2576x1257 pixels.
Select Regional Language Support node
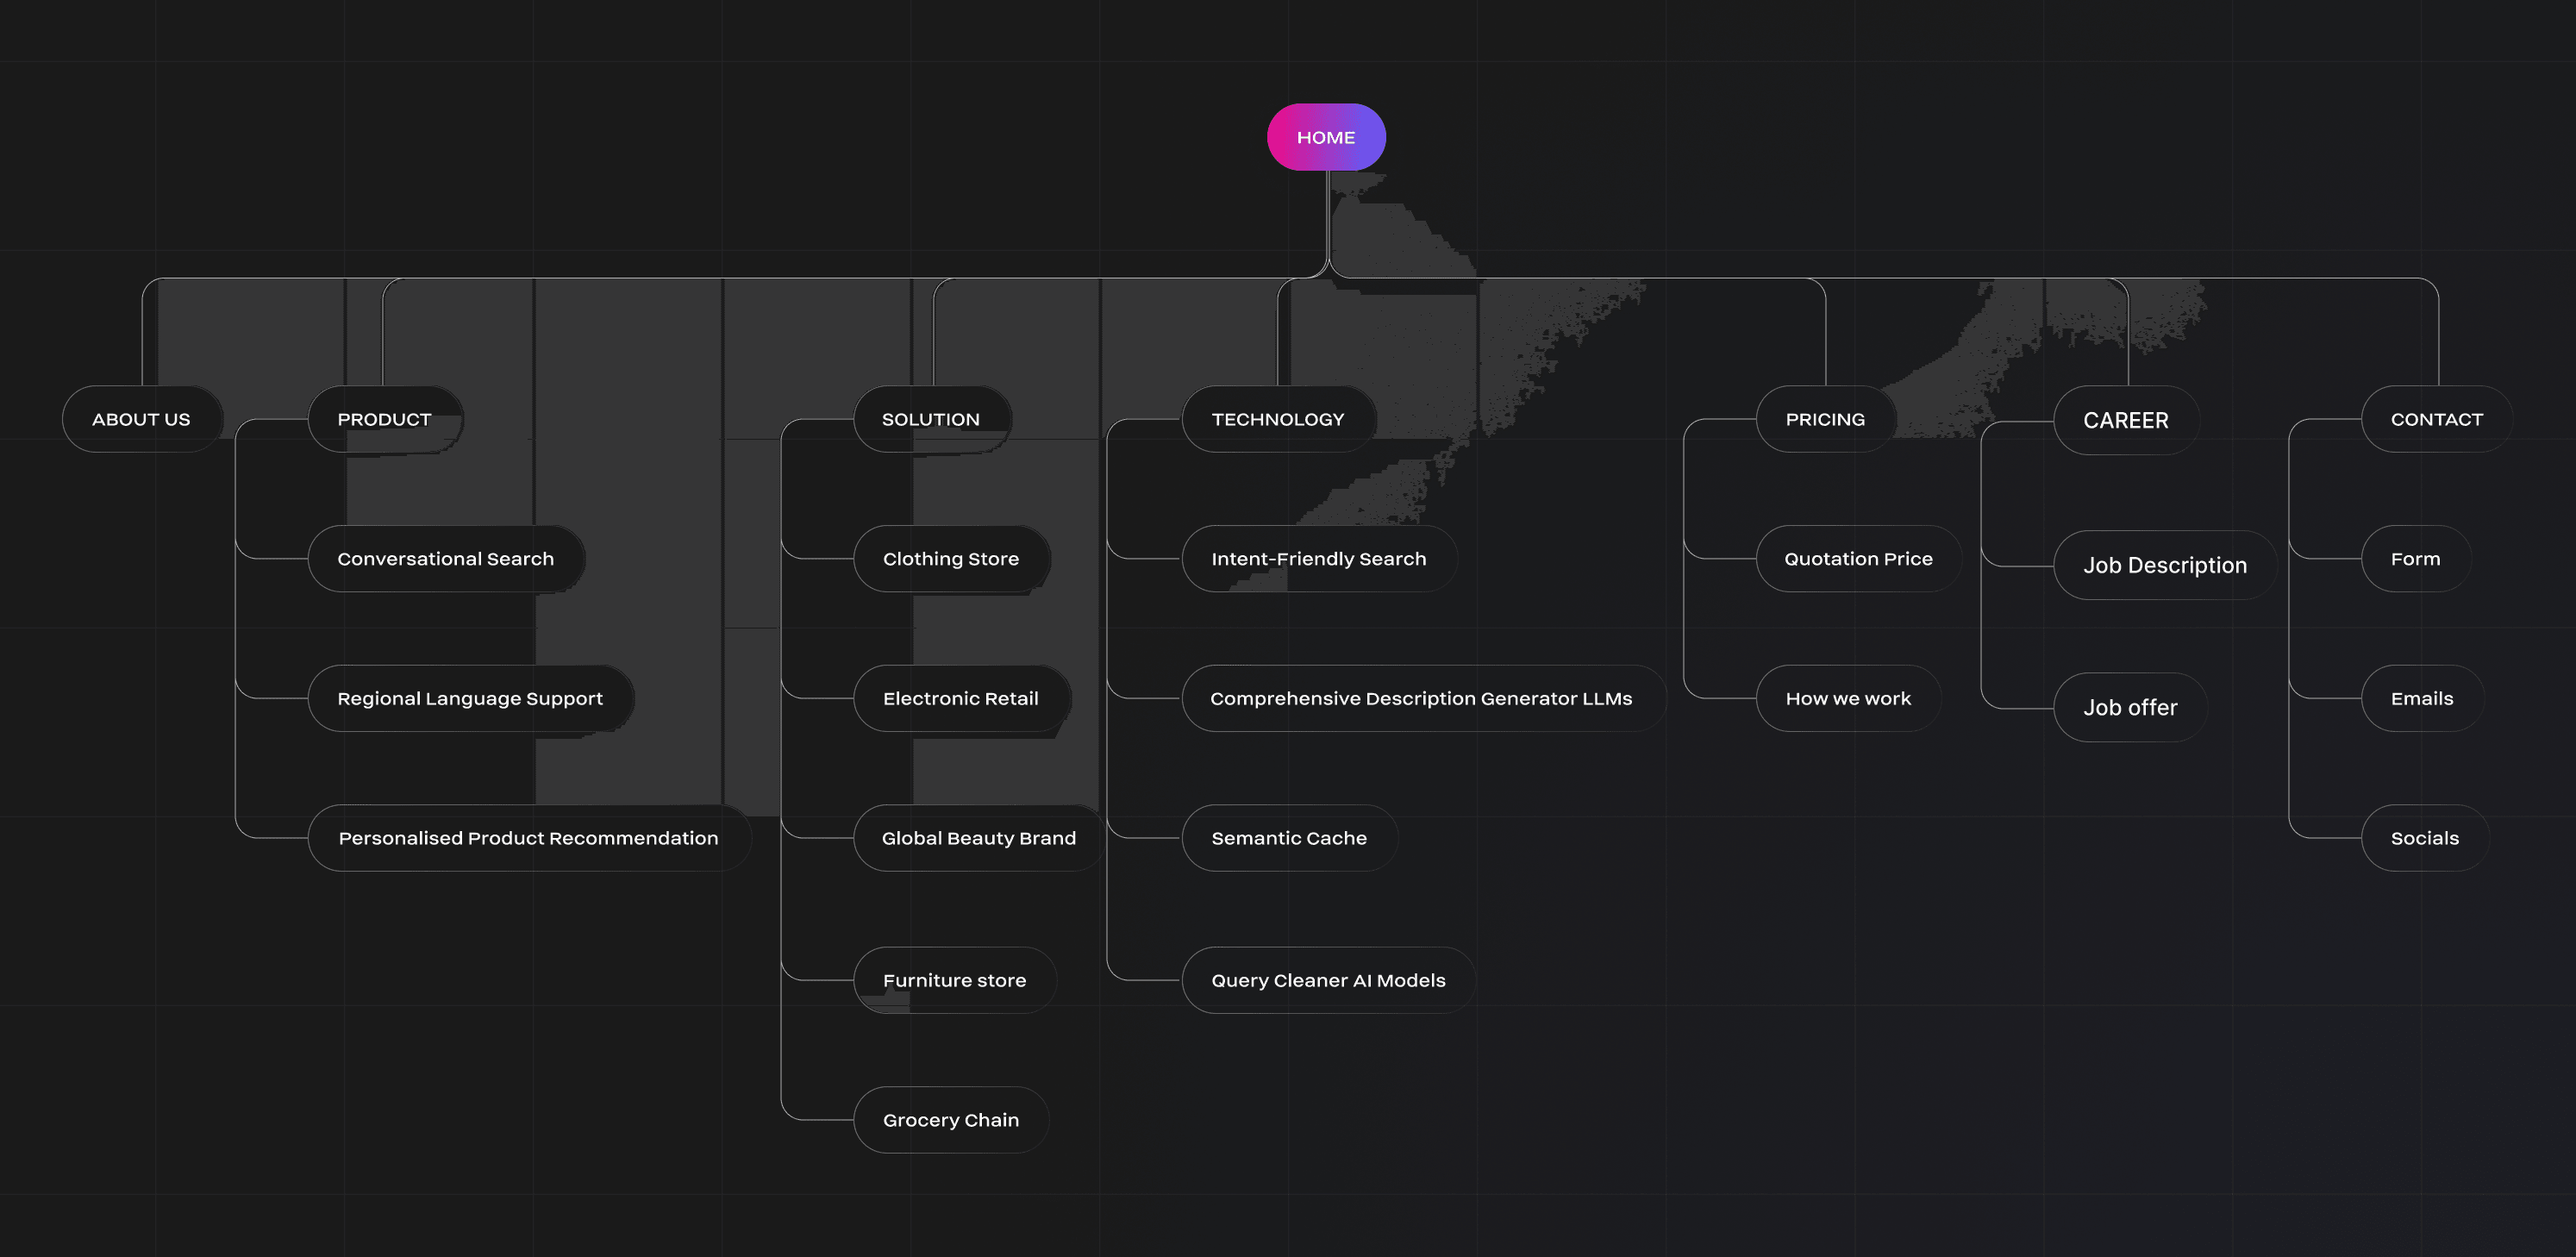[469, 698]
